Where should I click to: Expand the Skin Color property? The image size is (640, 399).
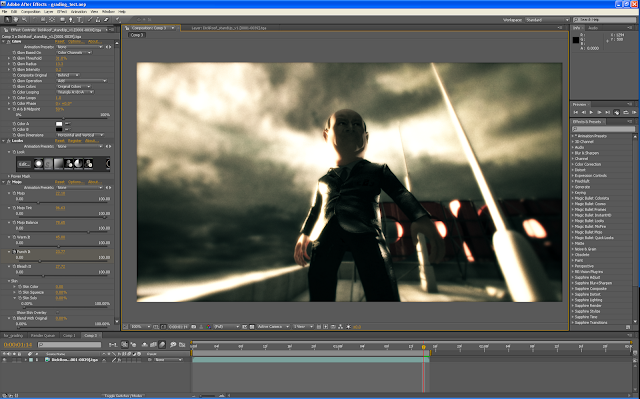pyautogui.click(x=14, y=286)
